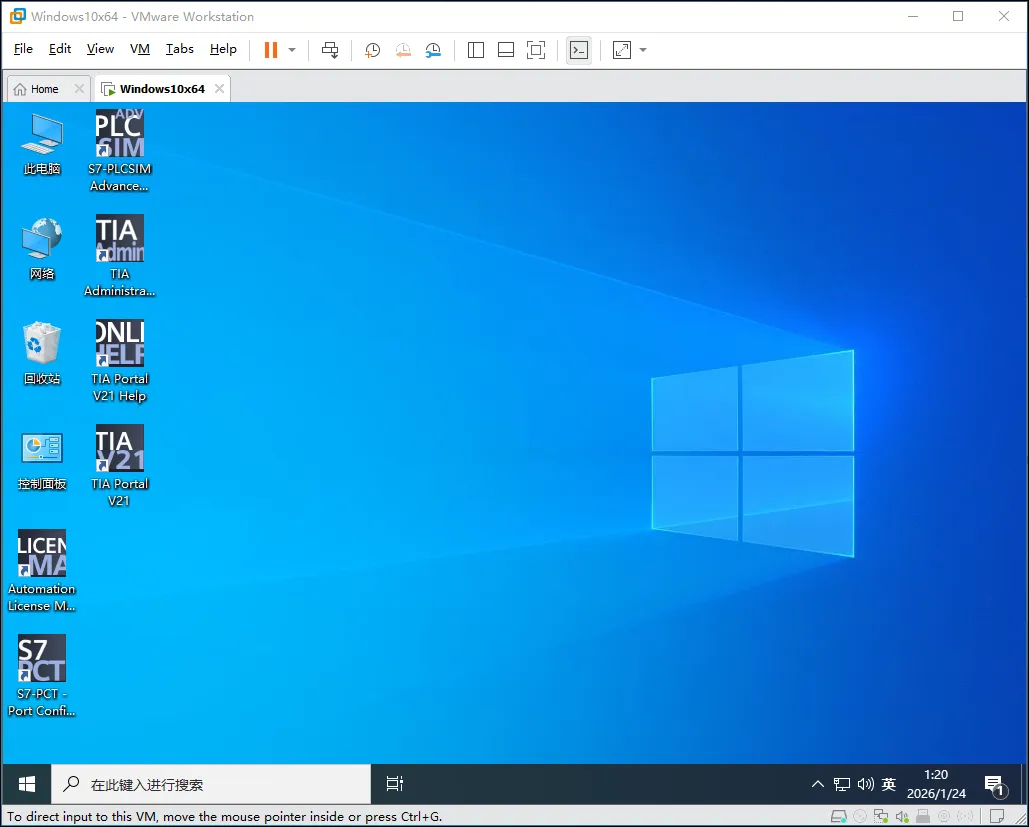Close the Windows10x64 tab
The height and width of the screenshot is (827, 1029).
click(x=220, y=89)
